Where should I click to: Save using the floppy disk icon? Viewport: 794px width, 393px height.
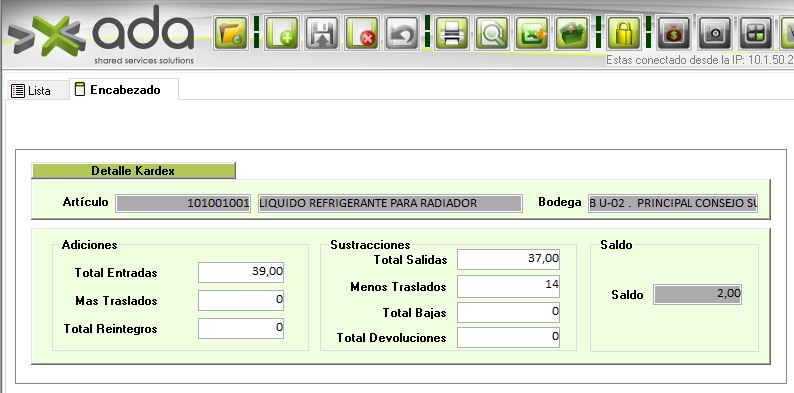click(x=322, y=33)
